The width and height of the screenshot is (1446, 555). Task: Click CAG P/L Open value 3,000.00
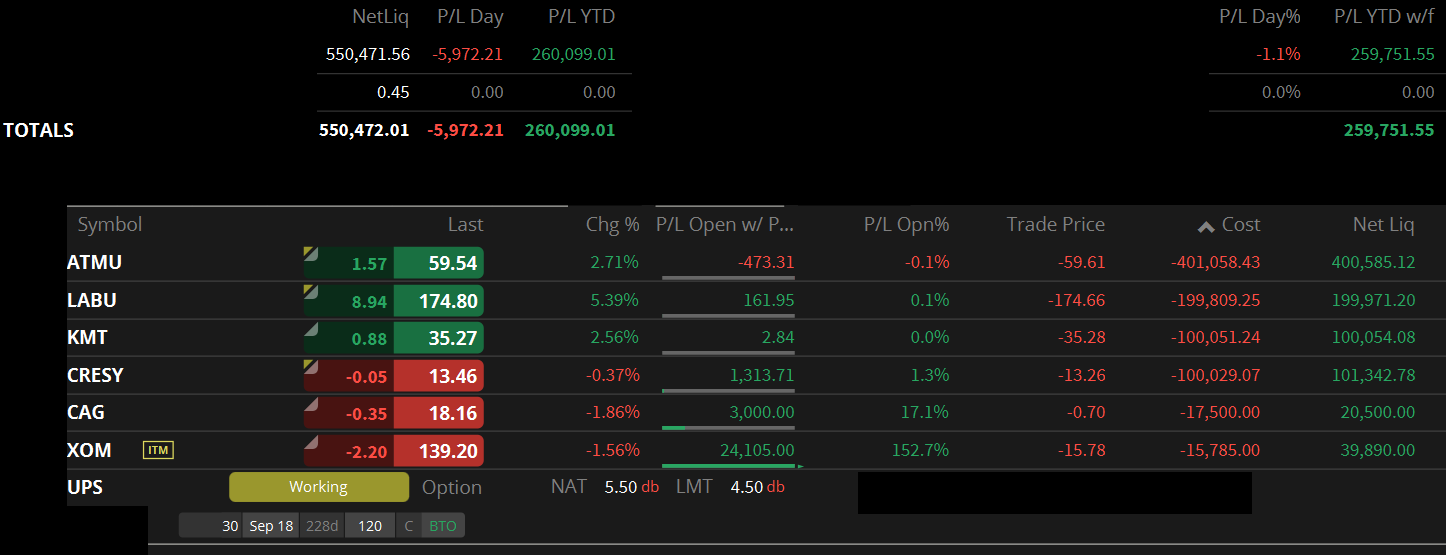point(762,412)
